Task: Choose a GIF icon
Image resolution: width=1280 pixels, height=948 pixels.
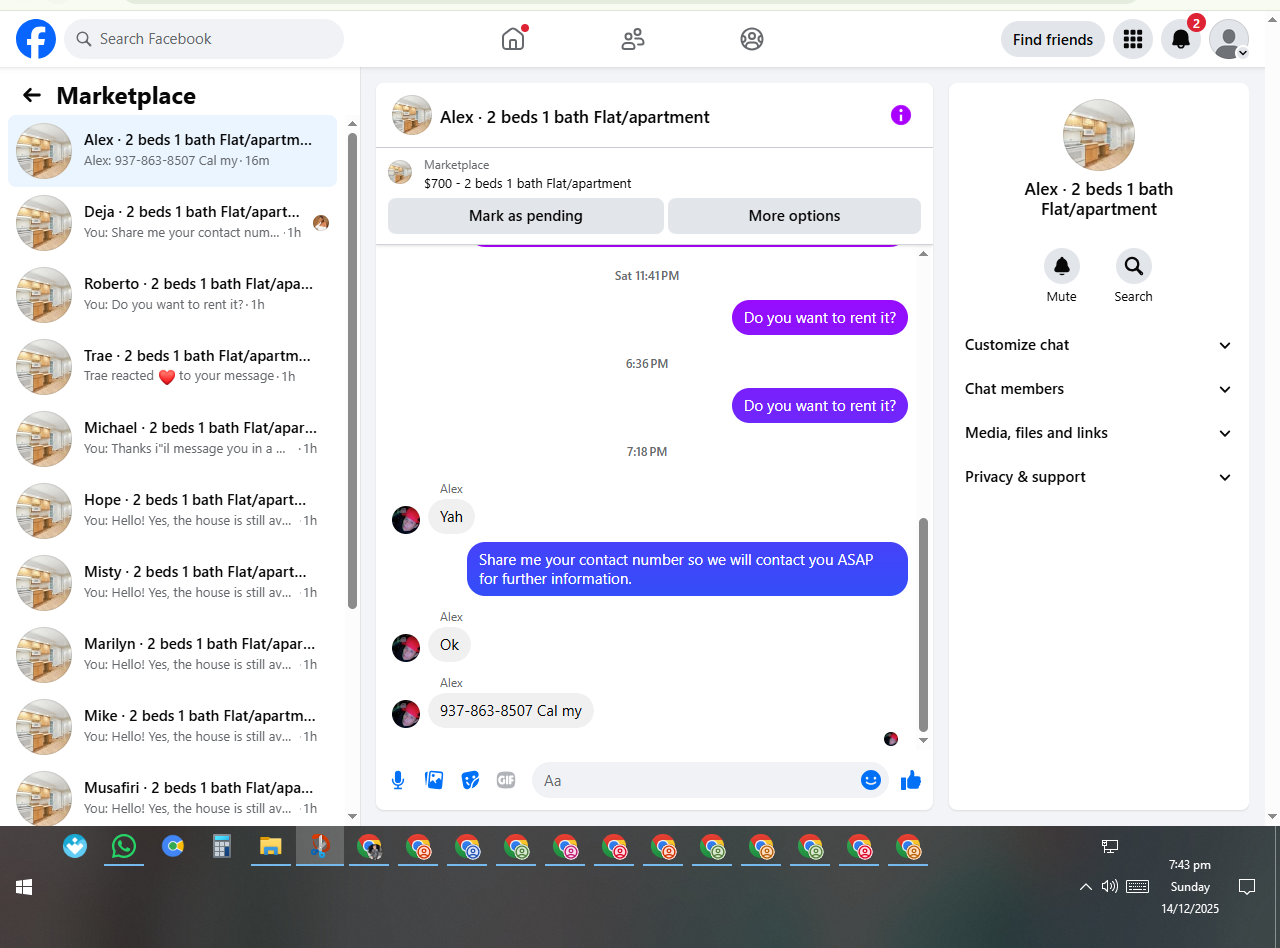Action: pos(506,780)
